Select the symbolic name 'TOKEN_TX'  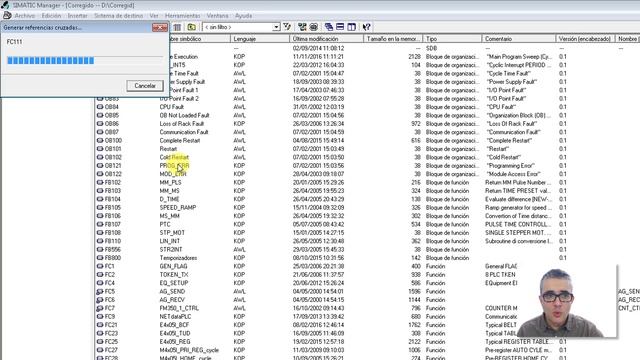(x=174, y=274)
